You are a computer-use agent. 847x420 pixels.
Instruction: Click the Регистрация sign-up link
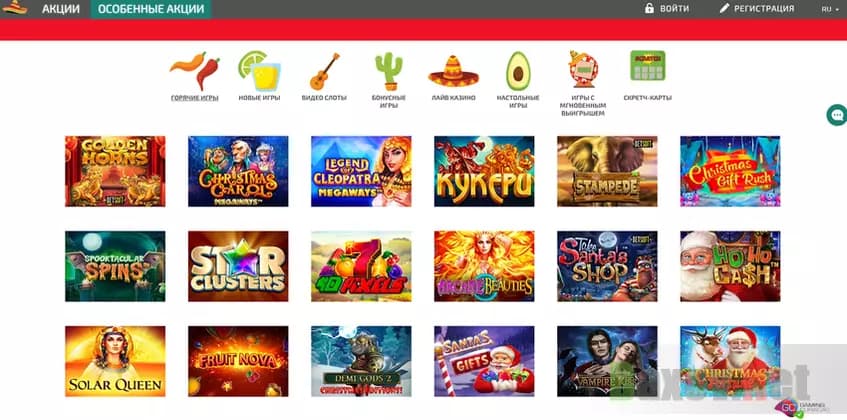click(757, 9)
